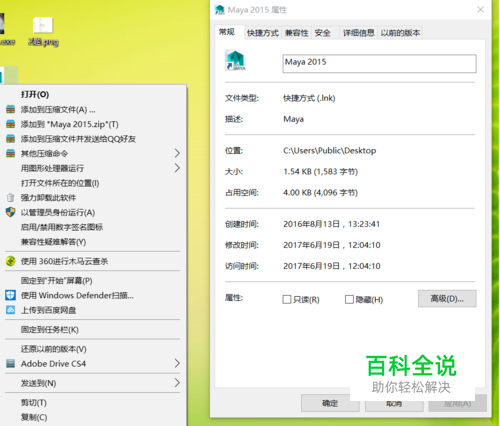This screenshot has height=426, width=500.
Task: Switch to the 以前的版本 tab
Action: click(400, 33)
